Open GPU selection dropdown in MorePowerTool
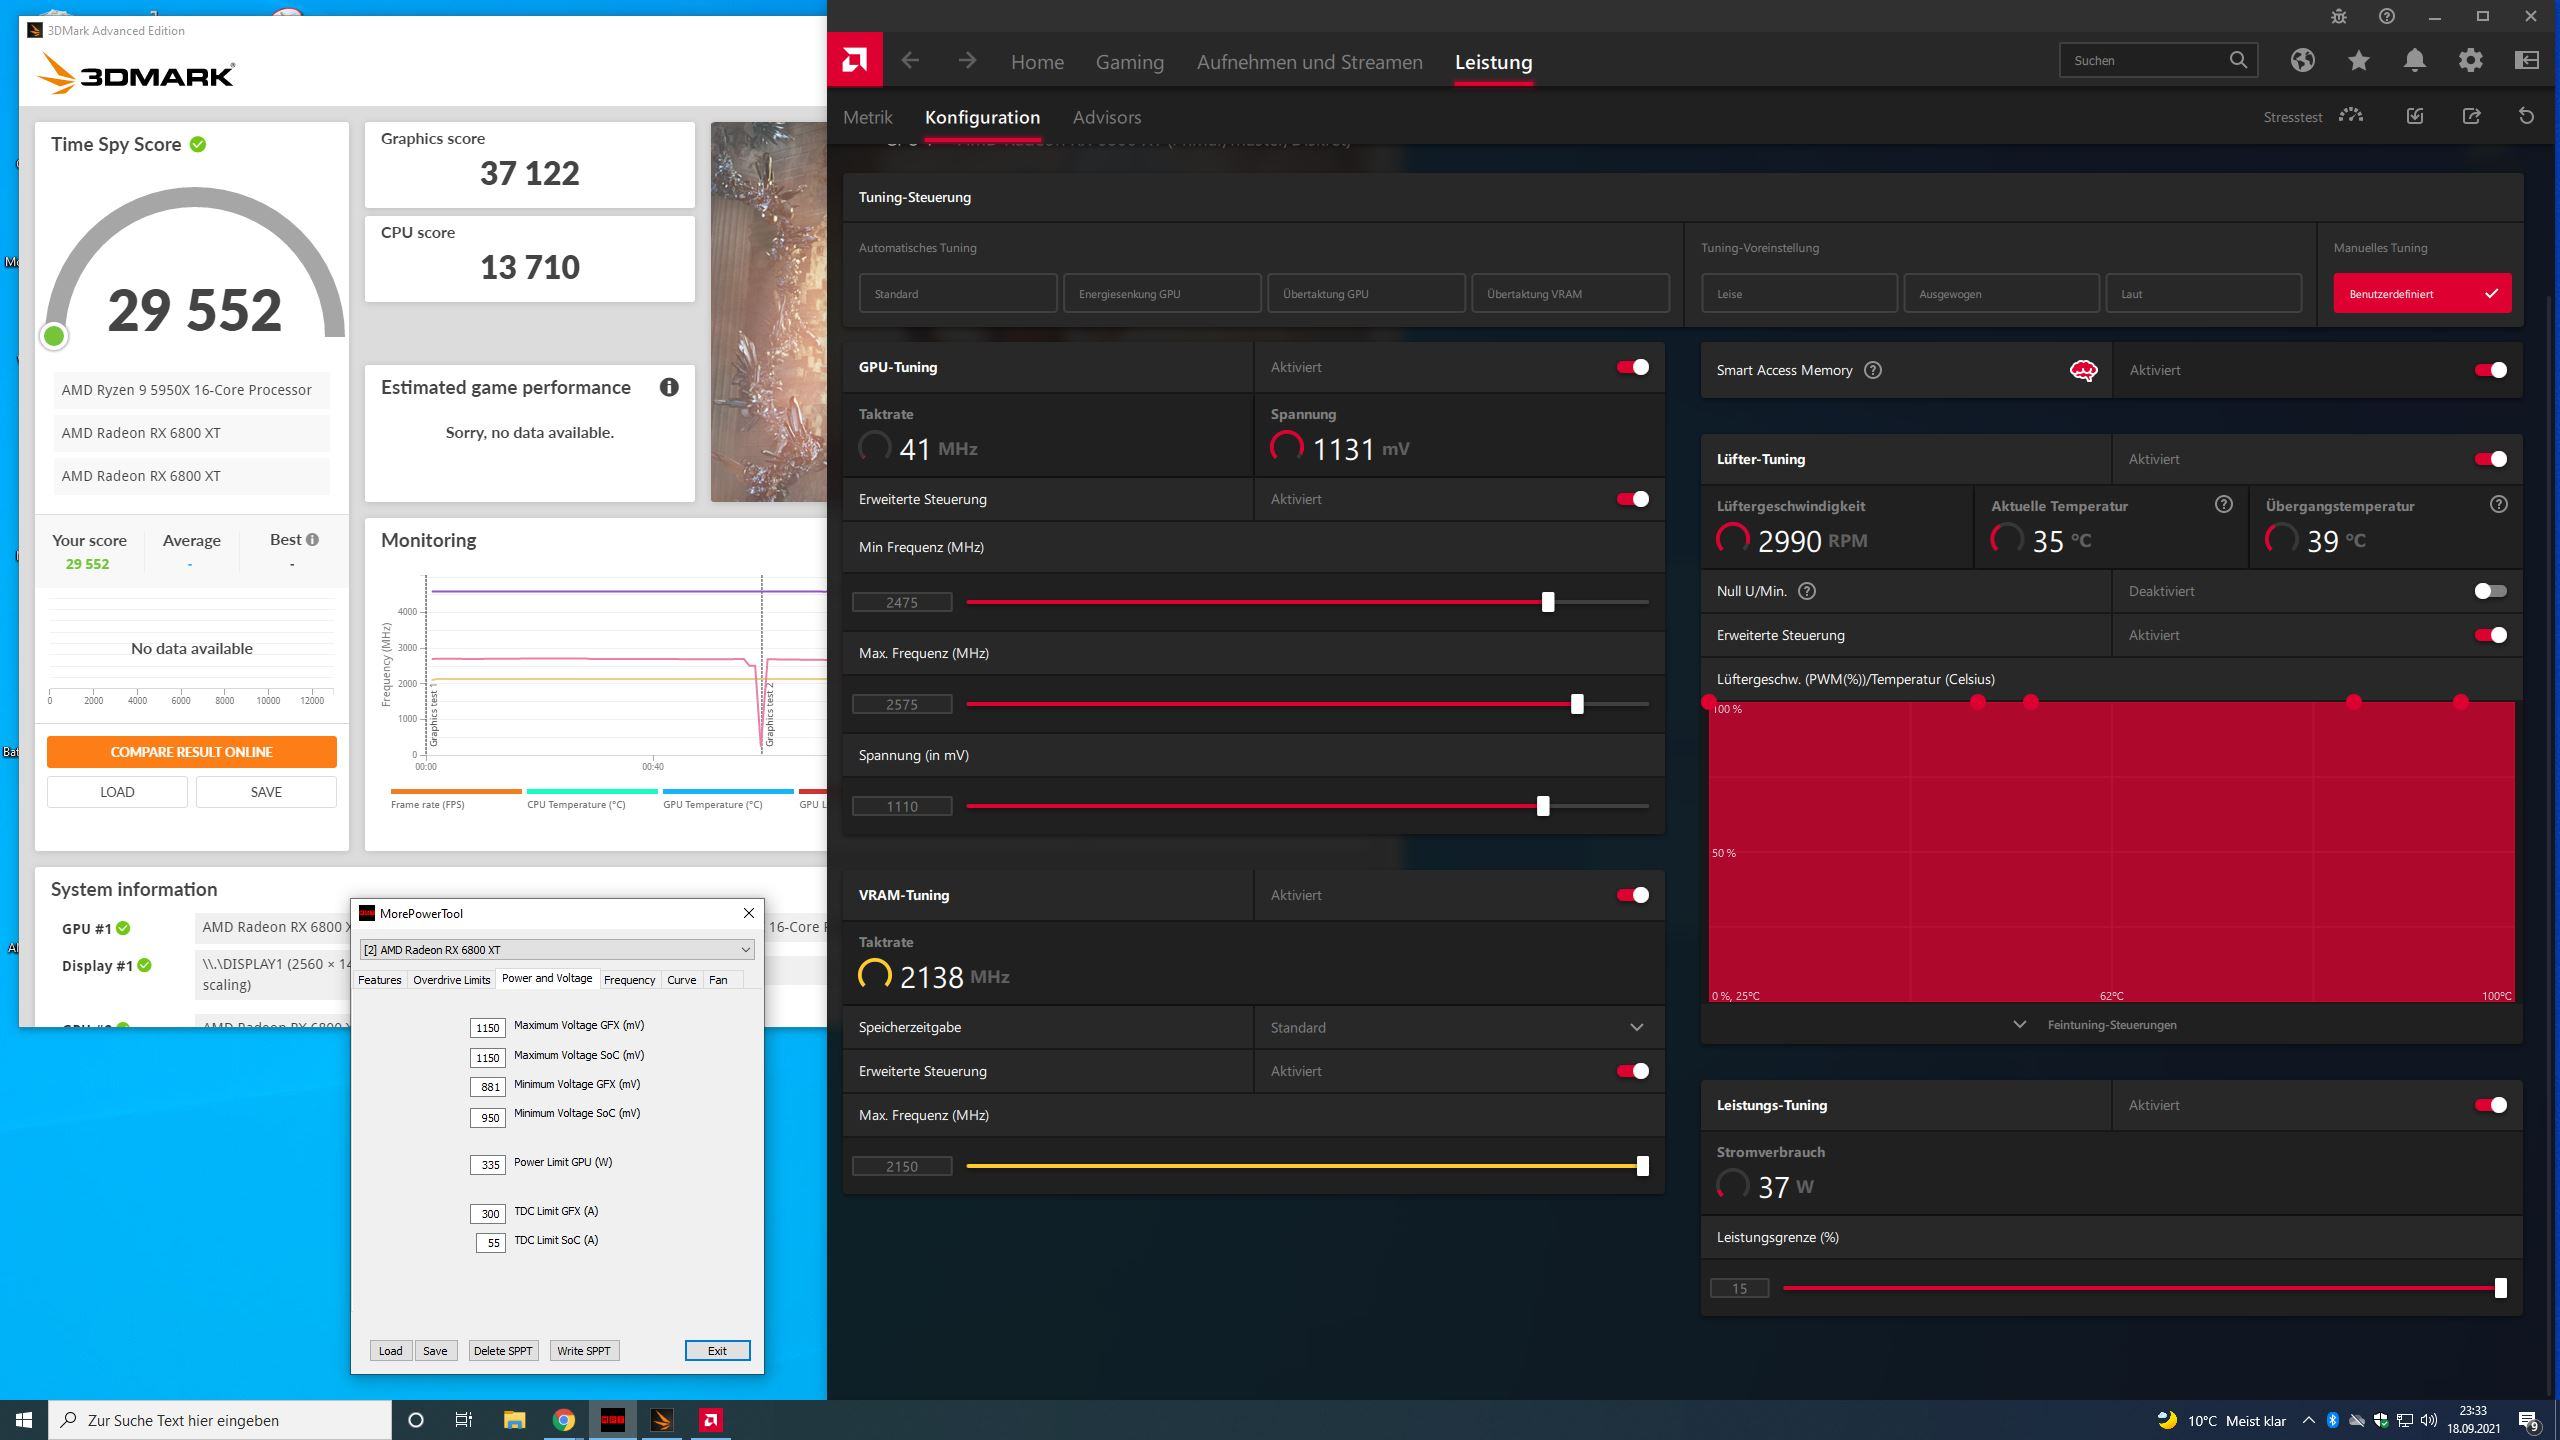 [557, 949]
